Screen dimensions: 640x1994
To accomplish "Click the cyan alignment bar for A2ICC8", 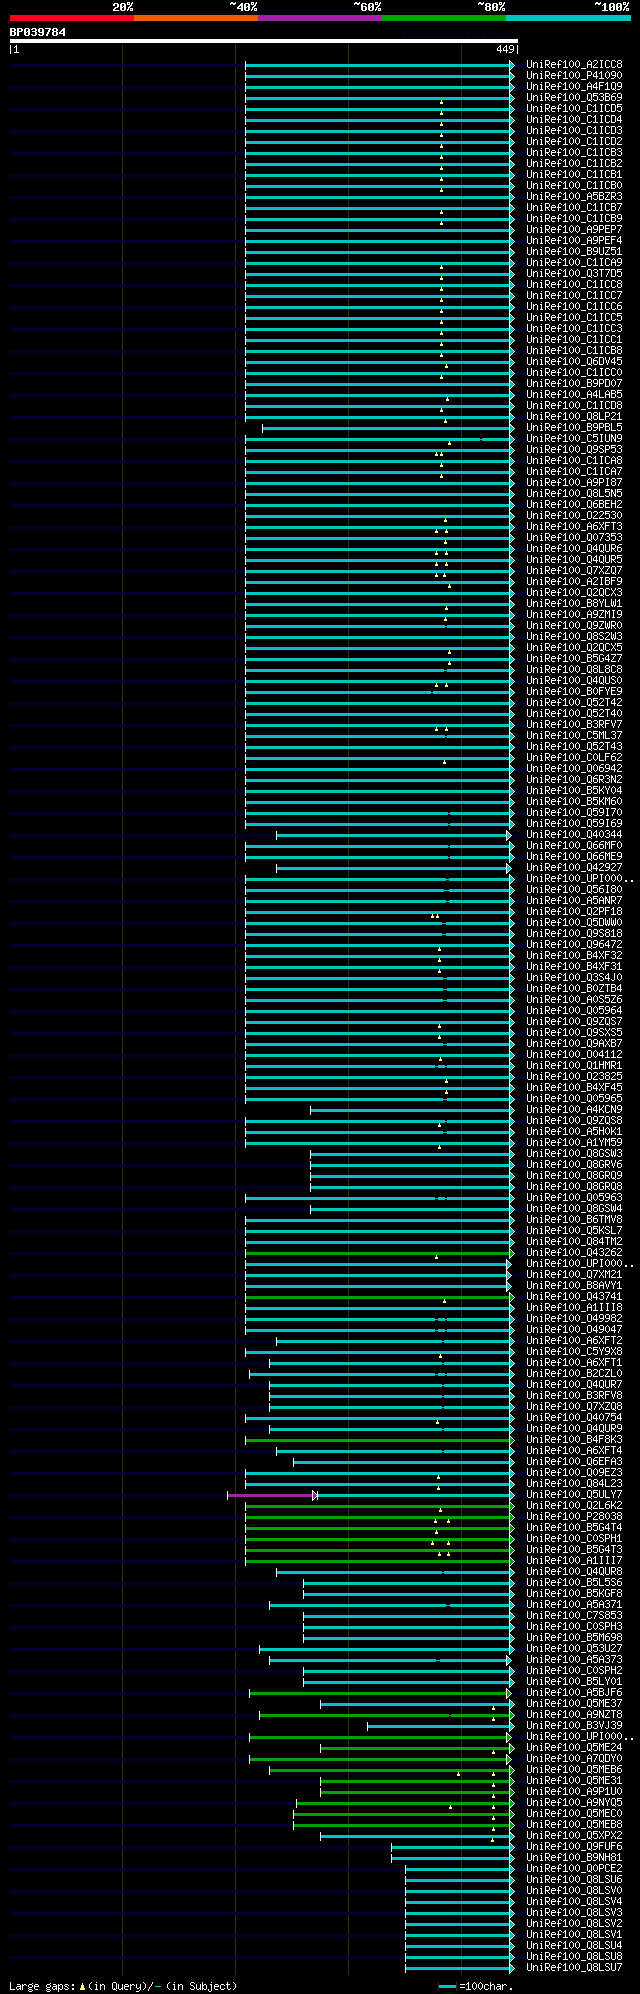I will (379, 65).
